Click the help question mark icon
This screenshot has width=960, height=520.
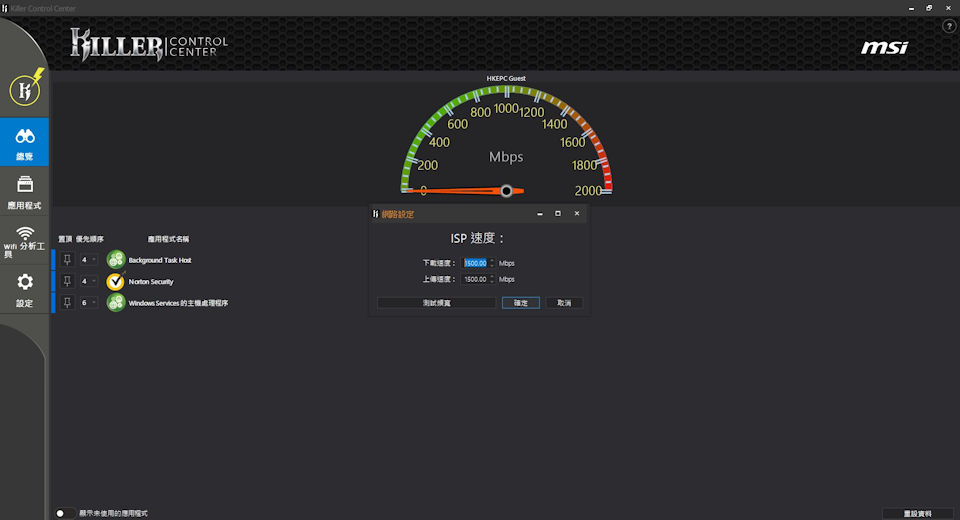[948, 26]
